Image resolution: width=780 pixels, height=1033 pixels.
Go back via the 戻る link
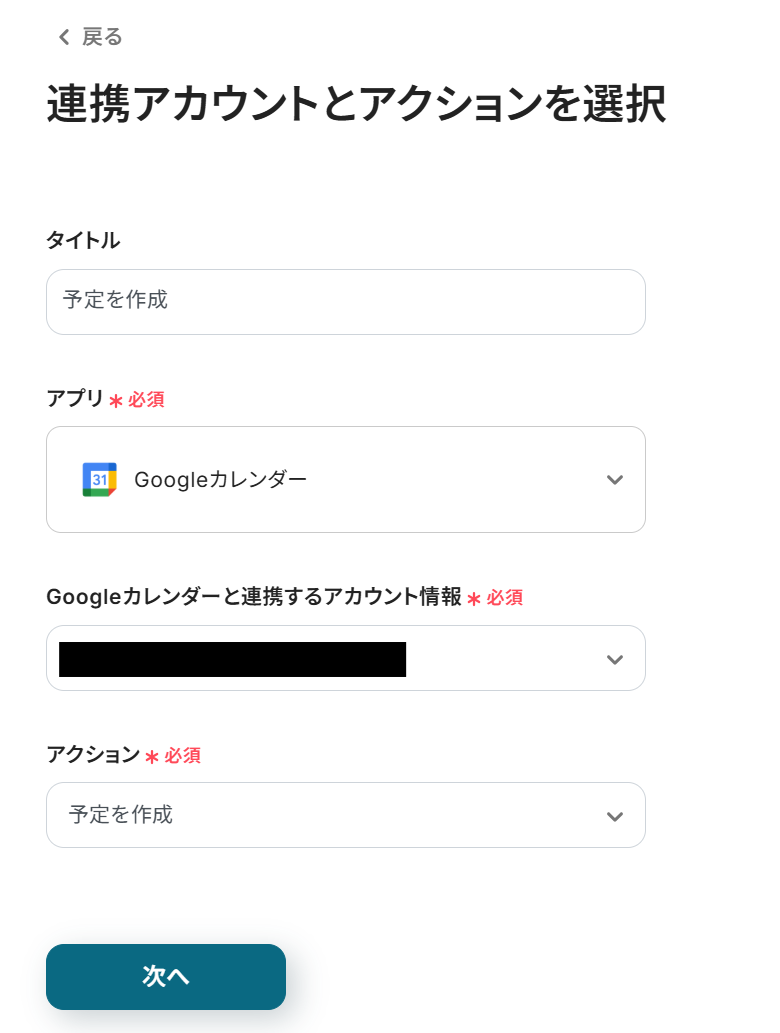click(x=102, y=38)
